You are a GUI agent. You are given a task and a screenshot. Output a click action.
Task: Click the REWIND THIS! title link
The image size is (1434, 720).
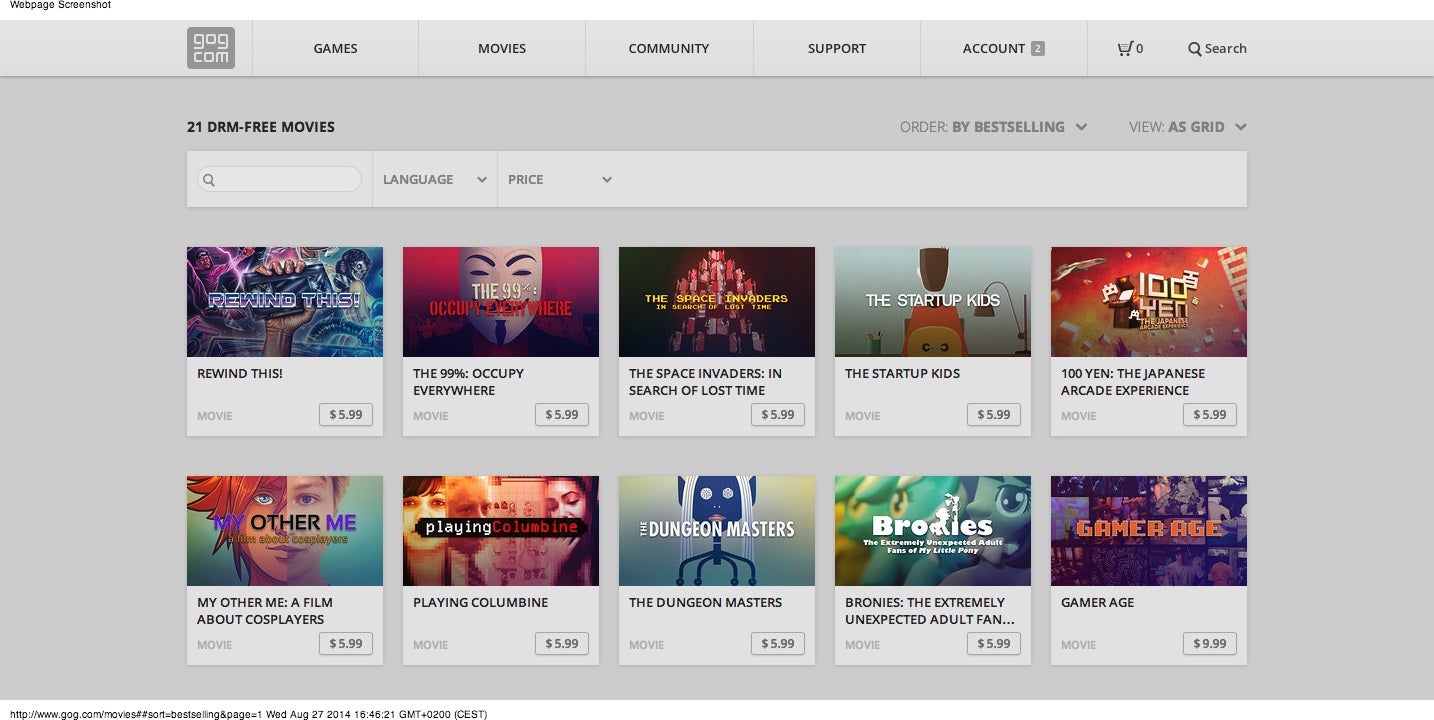click(x=240, y=374)
